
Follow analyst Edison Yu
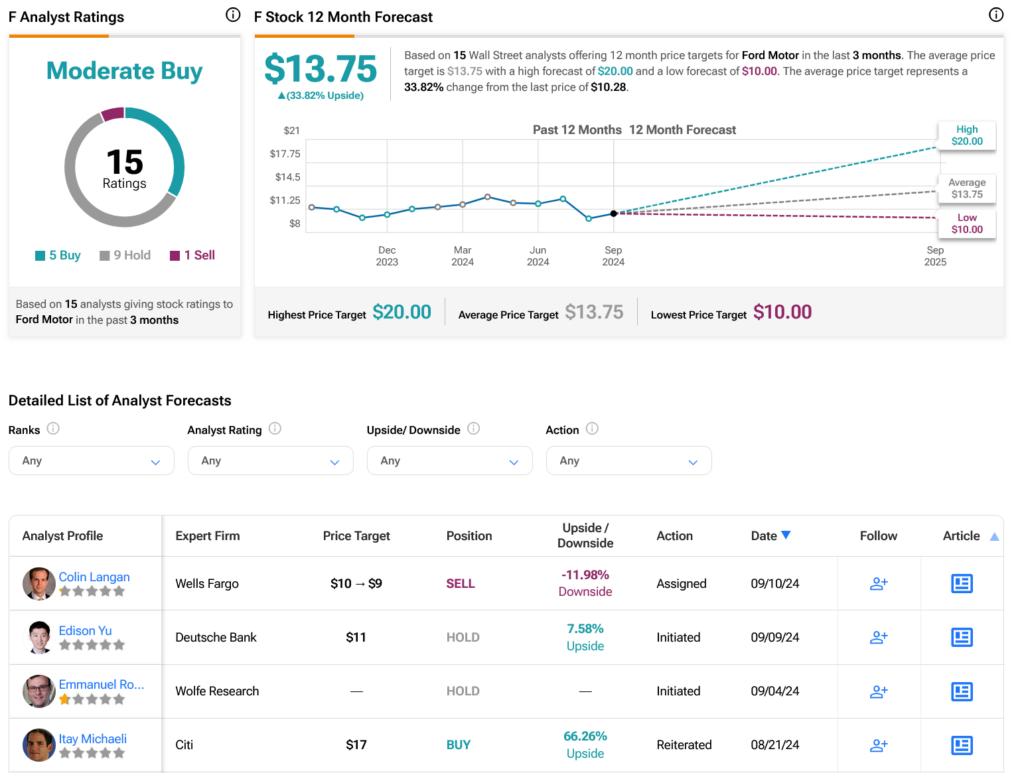[x=878, y=637]
